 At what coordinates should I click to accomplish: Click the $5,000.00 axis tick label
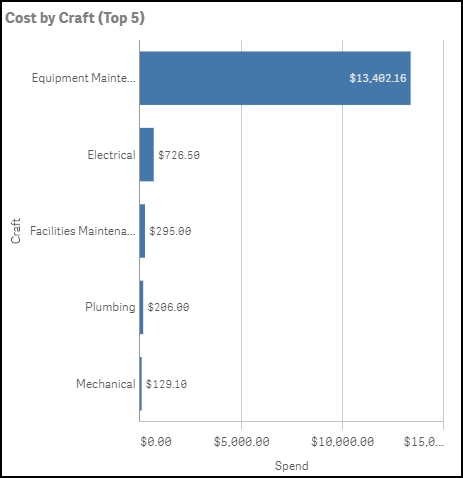[242, 442]
